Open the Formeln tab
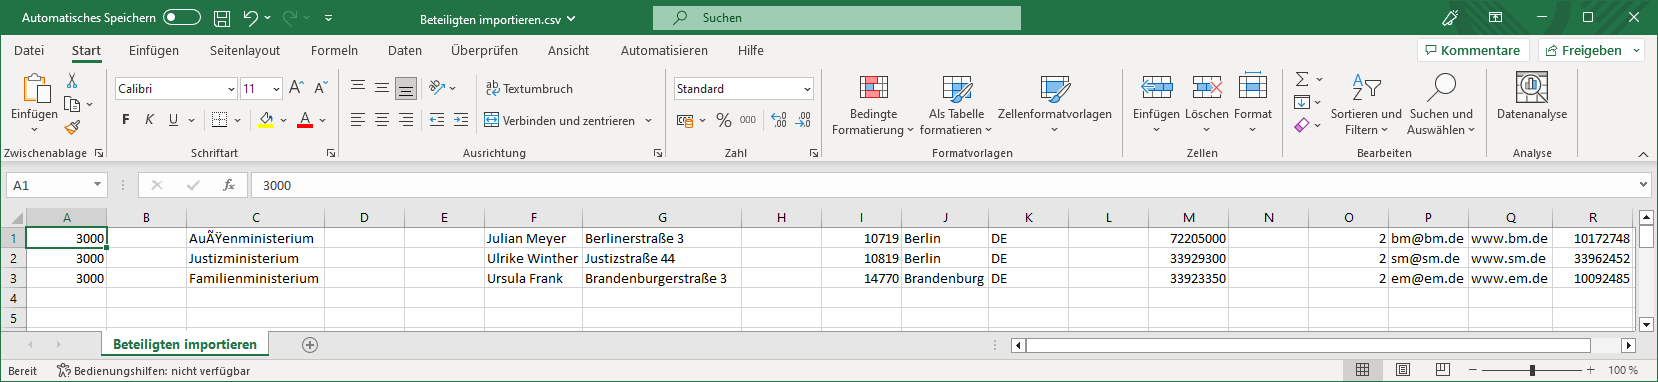The image size is (1658, 382). 334,50
